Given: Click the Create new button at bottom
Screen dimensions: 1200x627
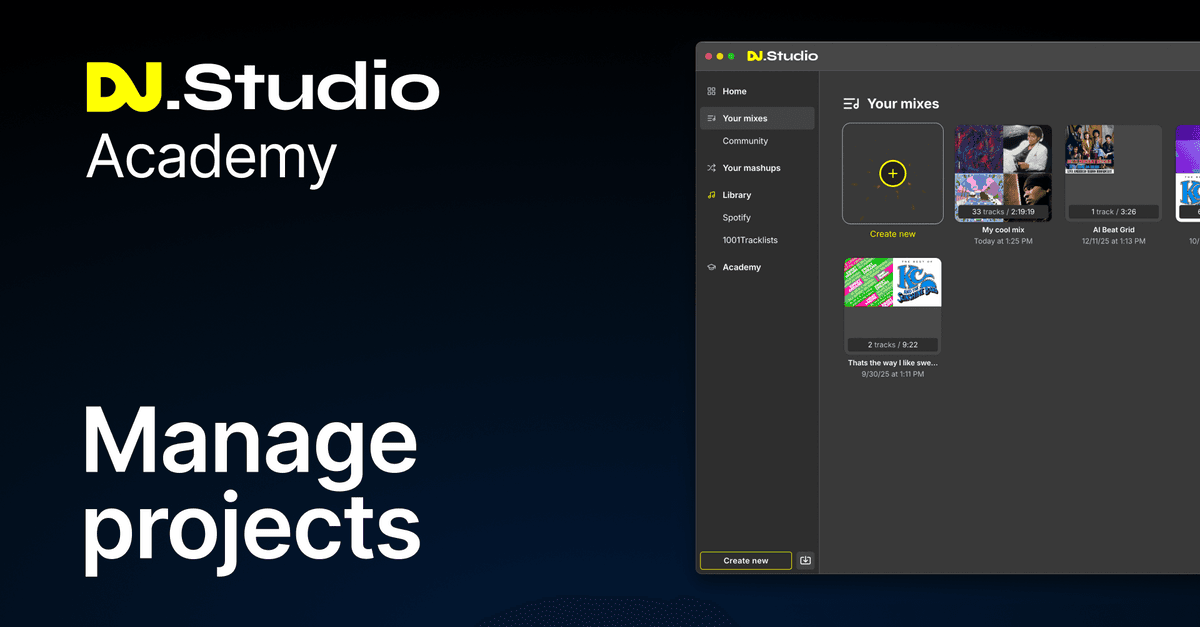Looking at the screenshot, I should [745, 560].
